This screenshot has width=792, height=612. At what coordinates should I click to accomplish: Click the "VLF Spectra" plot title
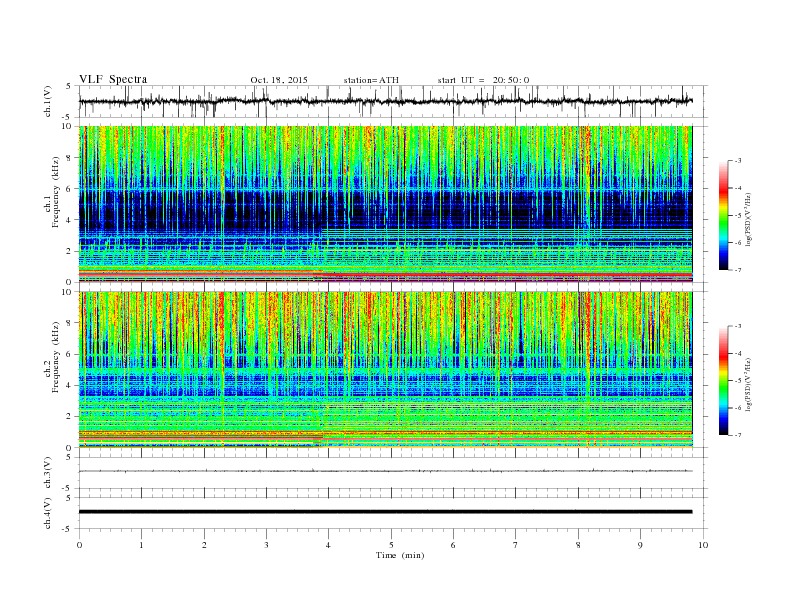(x=113, y=79)
